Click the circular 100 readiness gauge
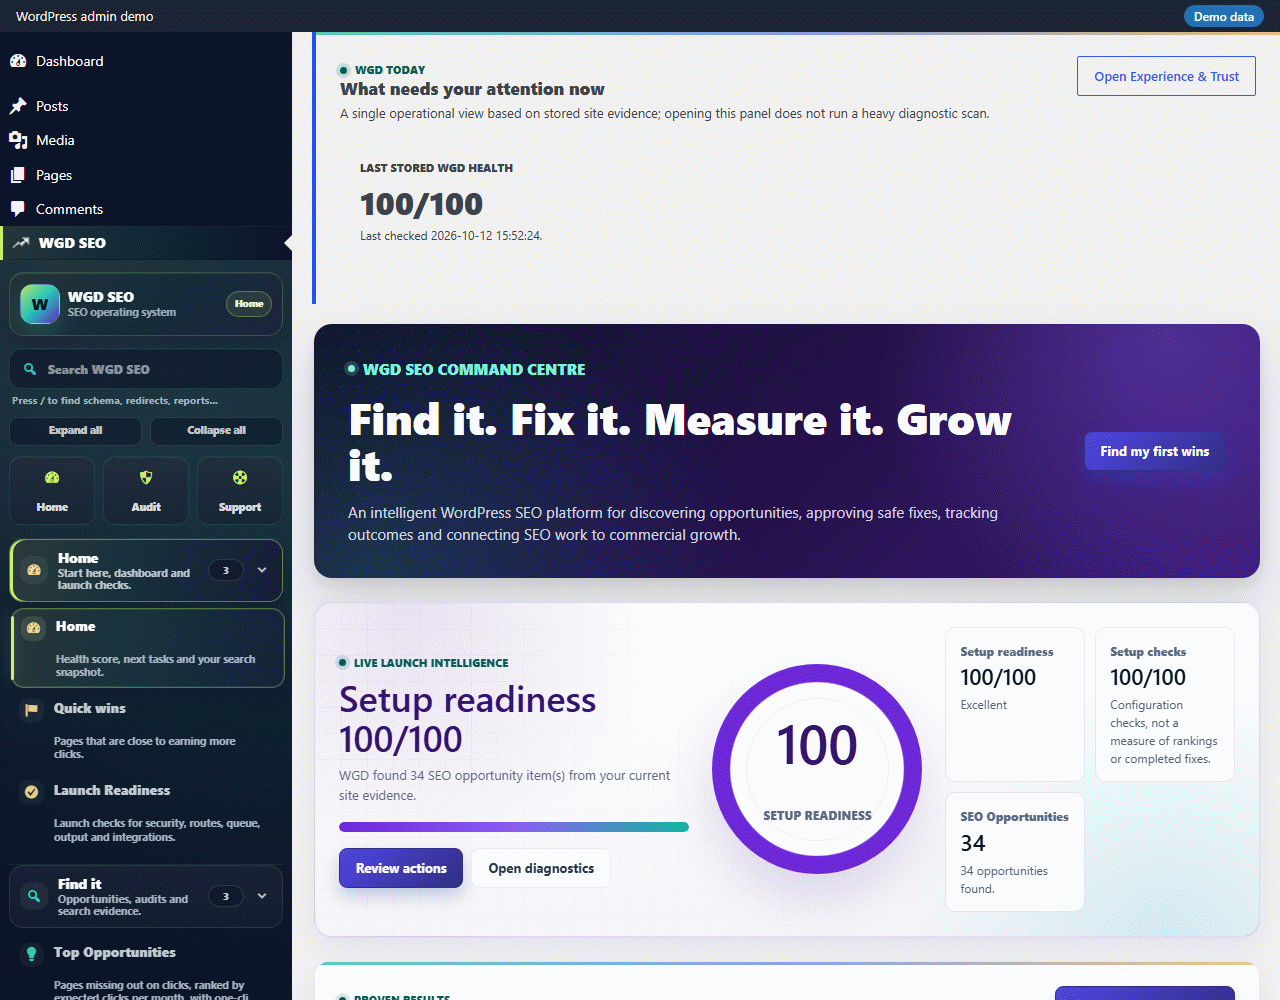The height and width of the screenshot is (1000, 1280). tap(817, 769)
